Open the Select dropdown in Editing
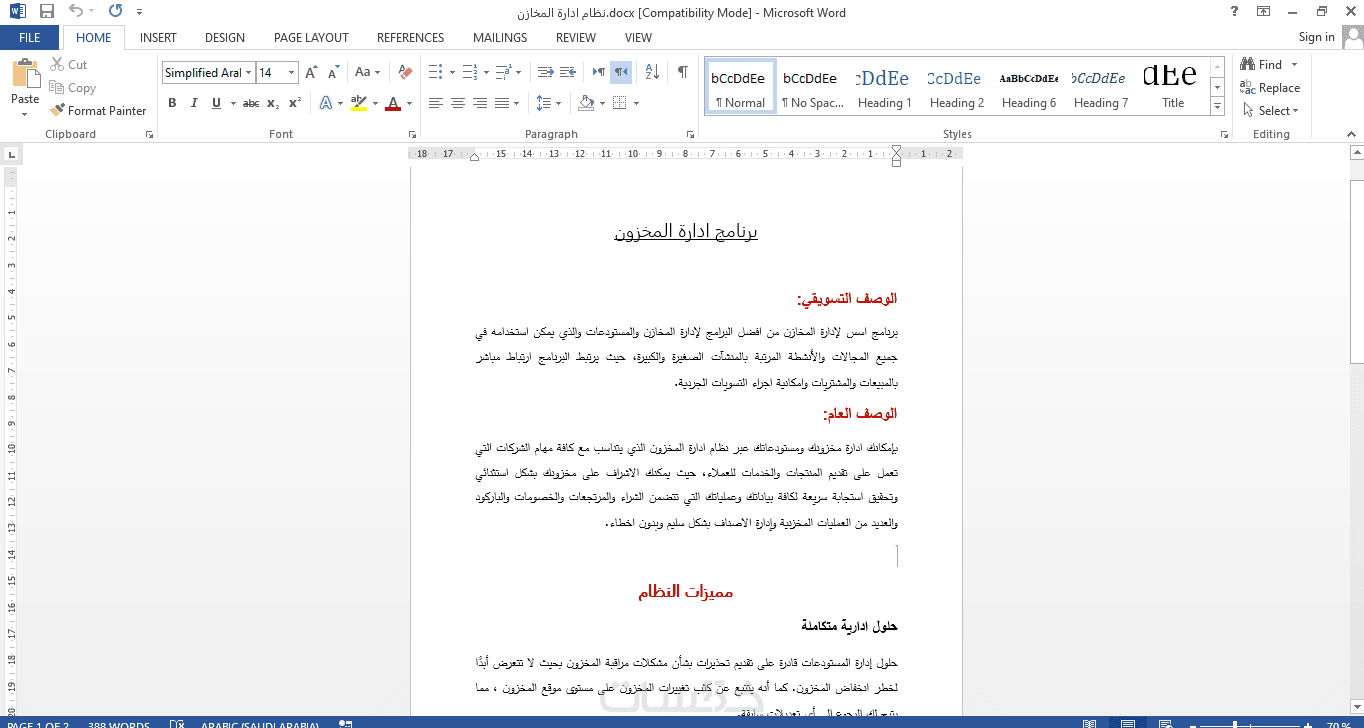The height and width of the screenshot is (728, 1364). coord(1272,111)
